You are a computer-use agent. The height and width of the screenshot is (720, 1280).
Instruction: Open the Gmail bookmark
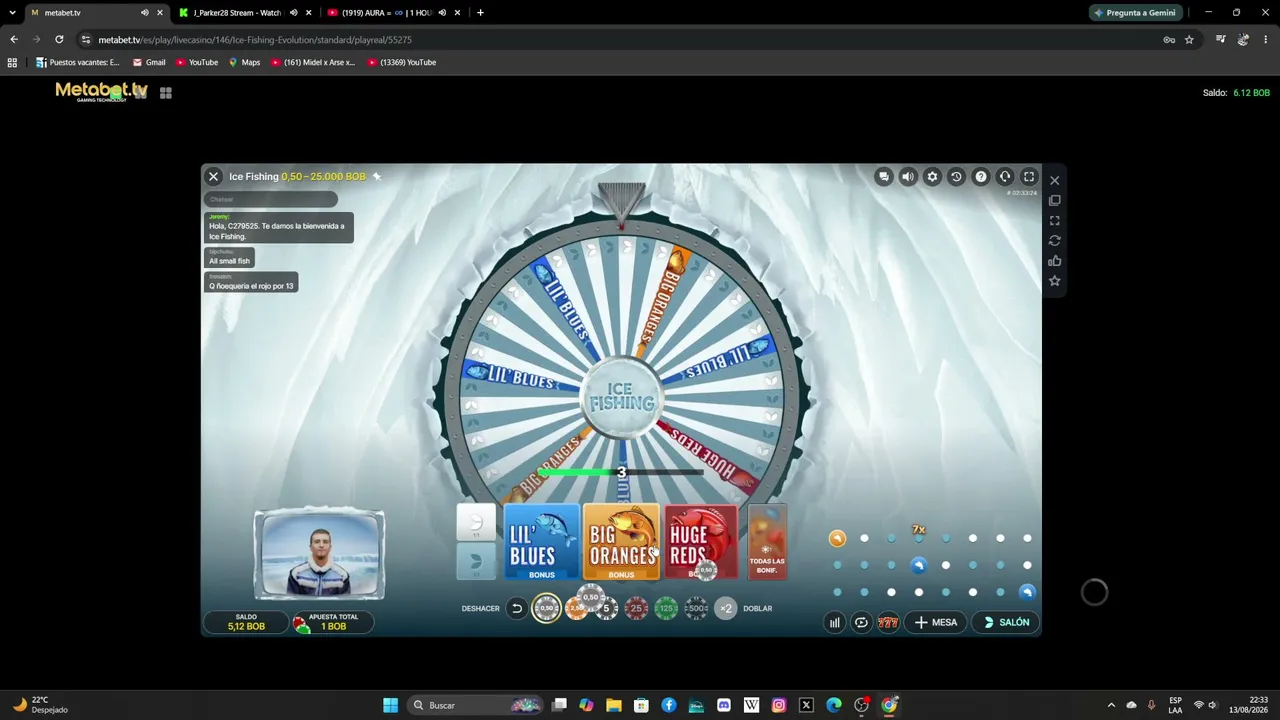tap(149, 62)
